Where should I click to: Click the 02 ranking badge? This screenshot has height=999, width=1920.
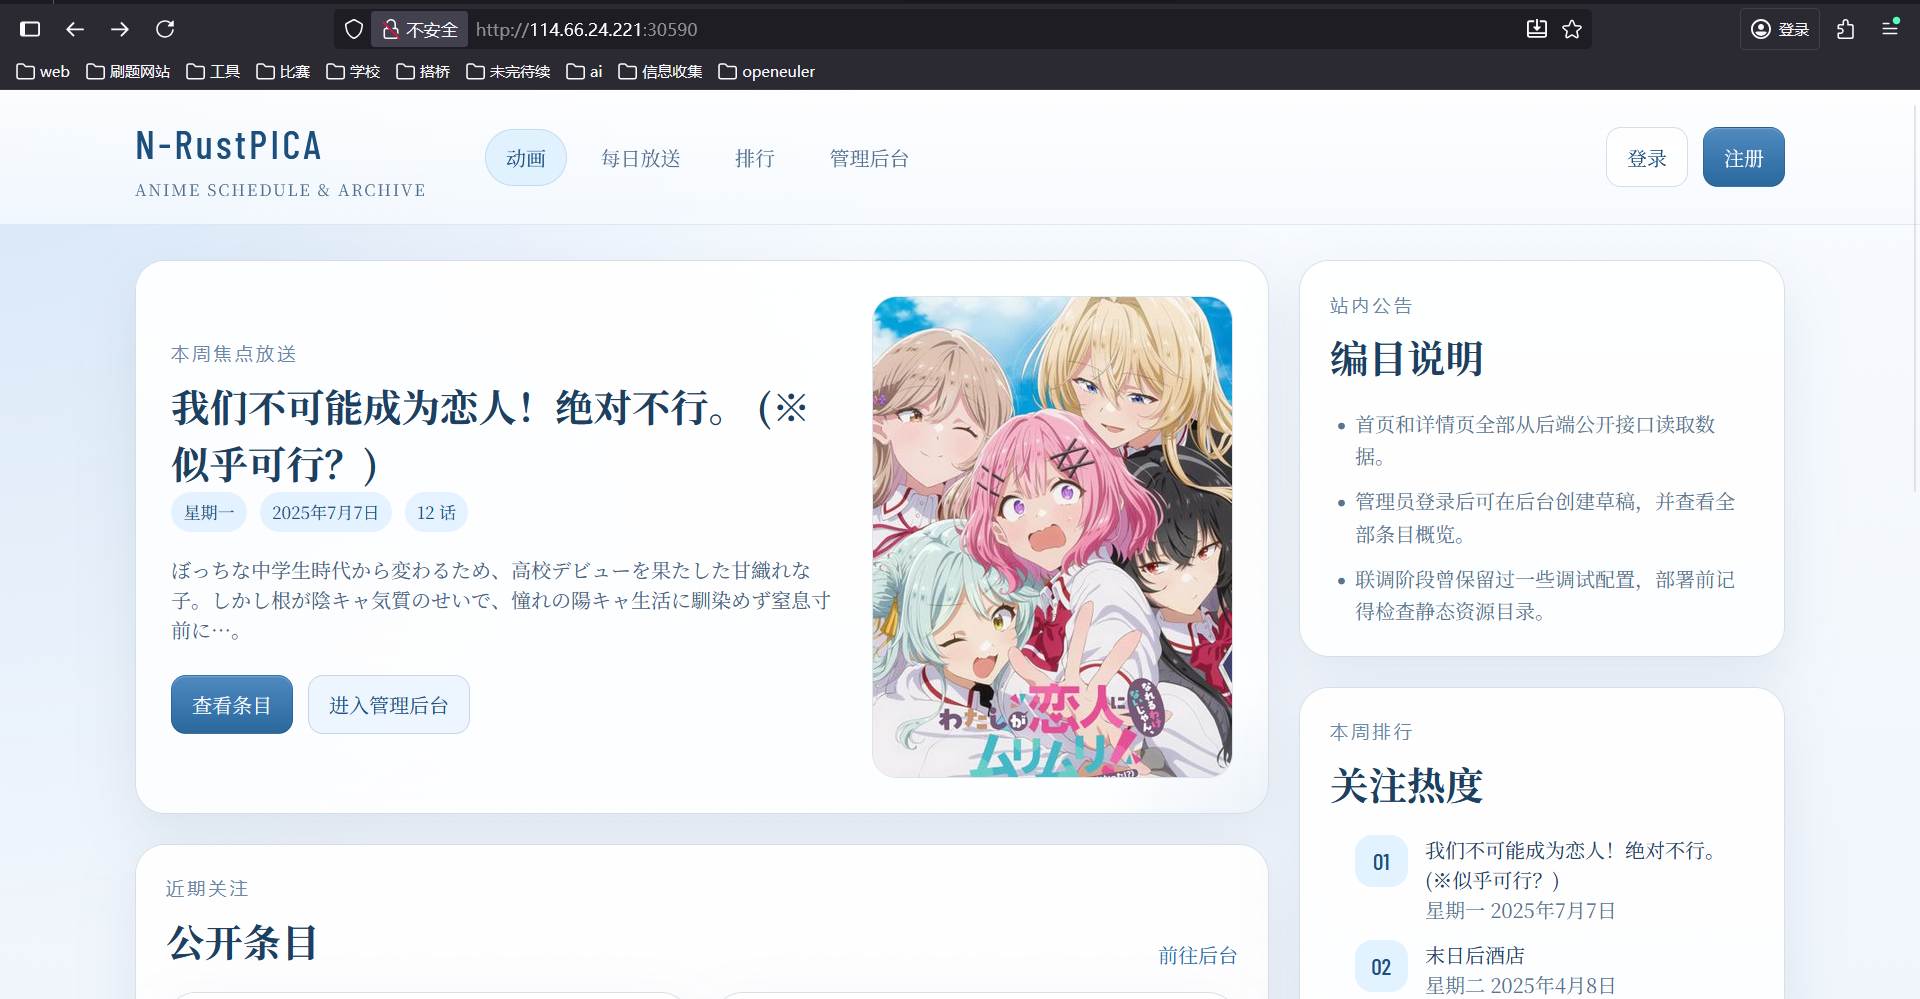1381,966
